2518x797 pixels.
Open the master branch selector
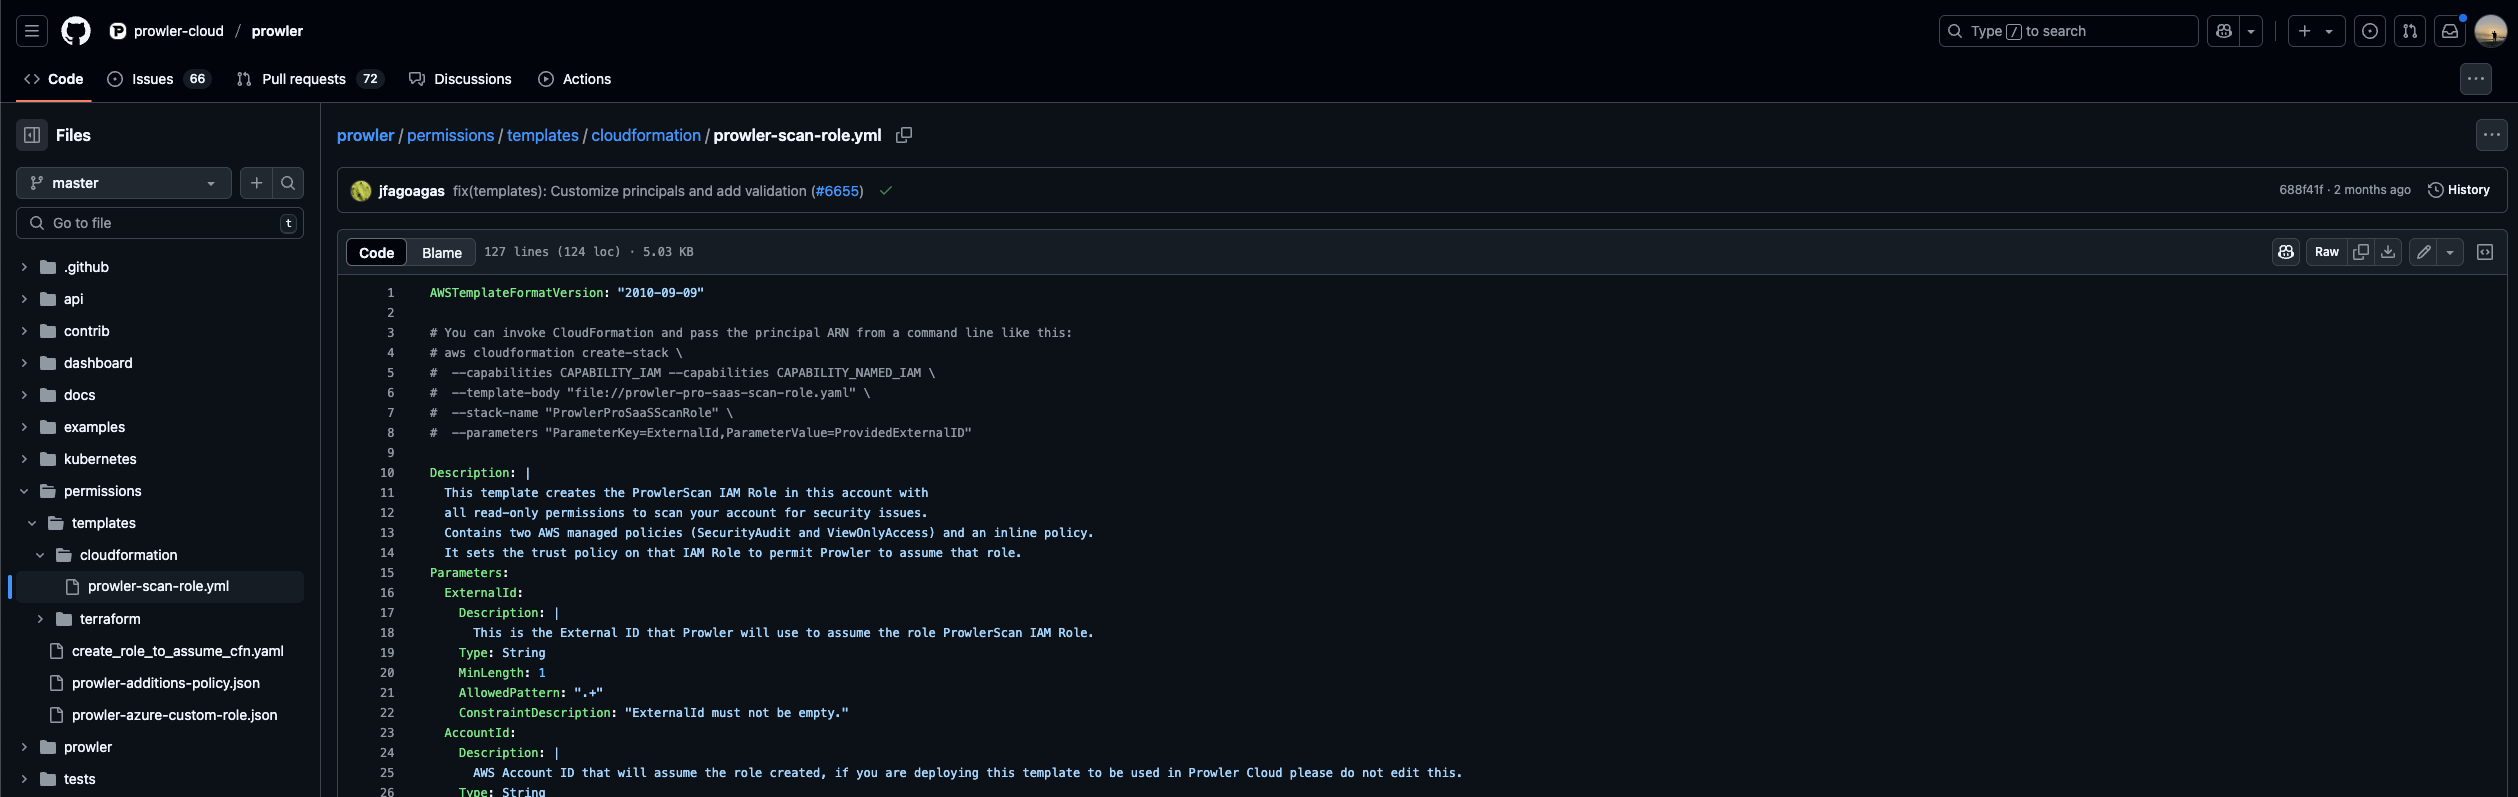124,183
